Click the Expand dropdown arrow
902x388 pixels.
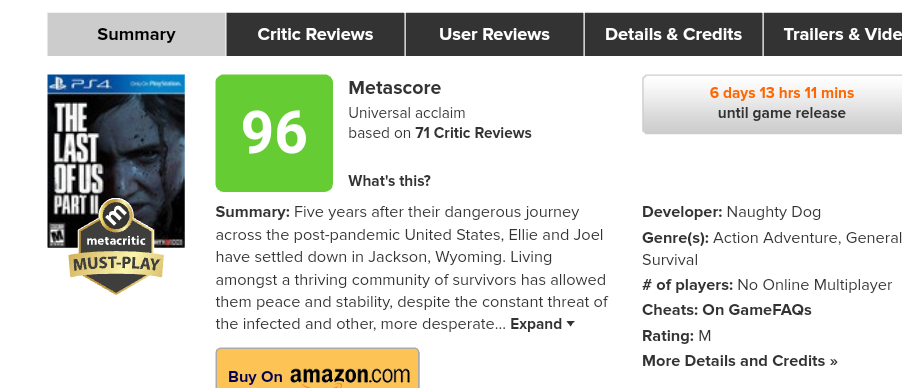570,324
